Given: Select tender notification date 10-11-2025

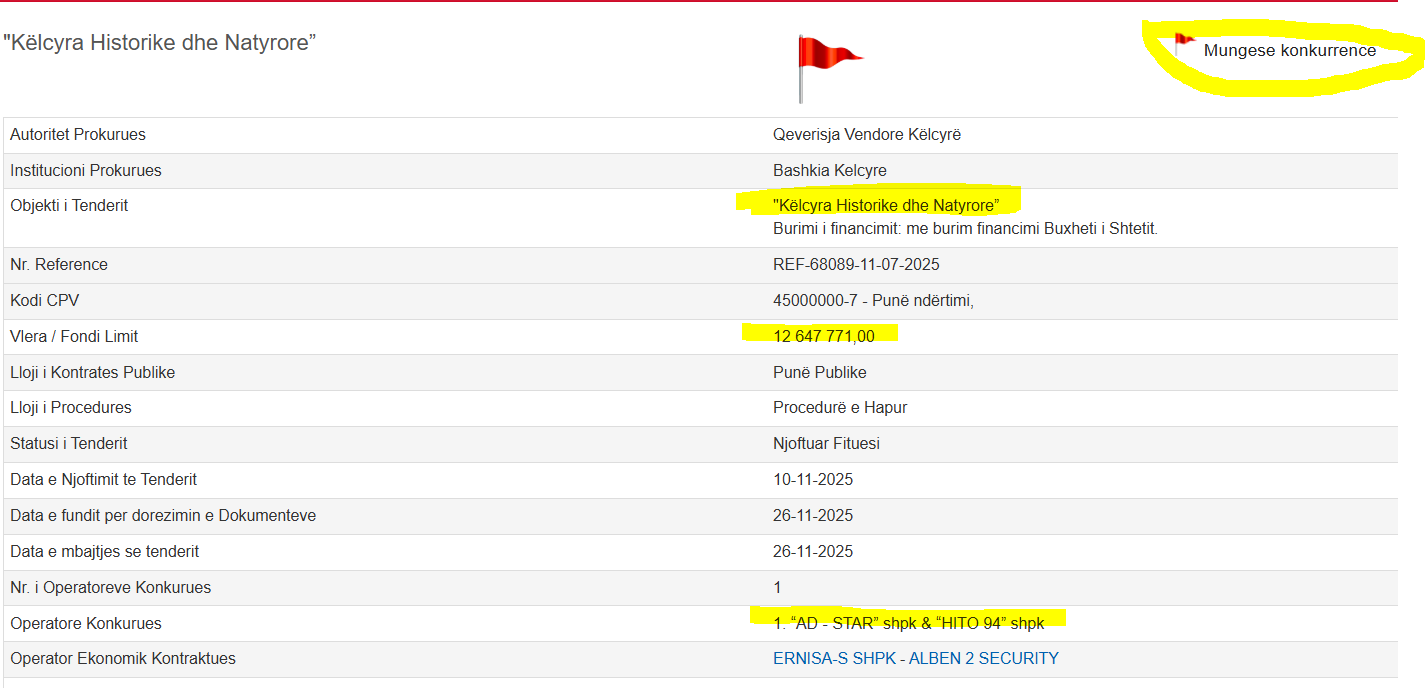Looking at the screenshot, I should click(812, 480).
